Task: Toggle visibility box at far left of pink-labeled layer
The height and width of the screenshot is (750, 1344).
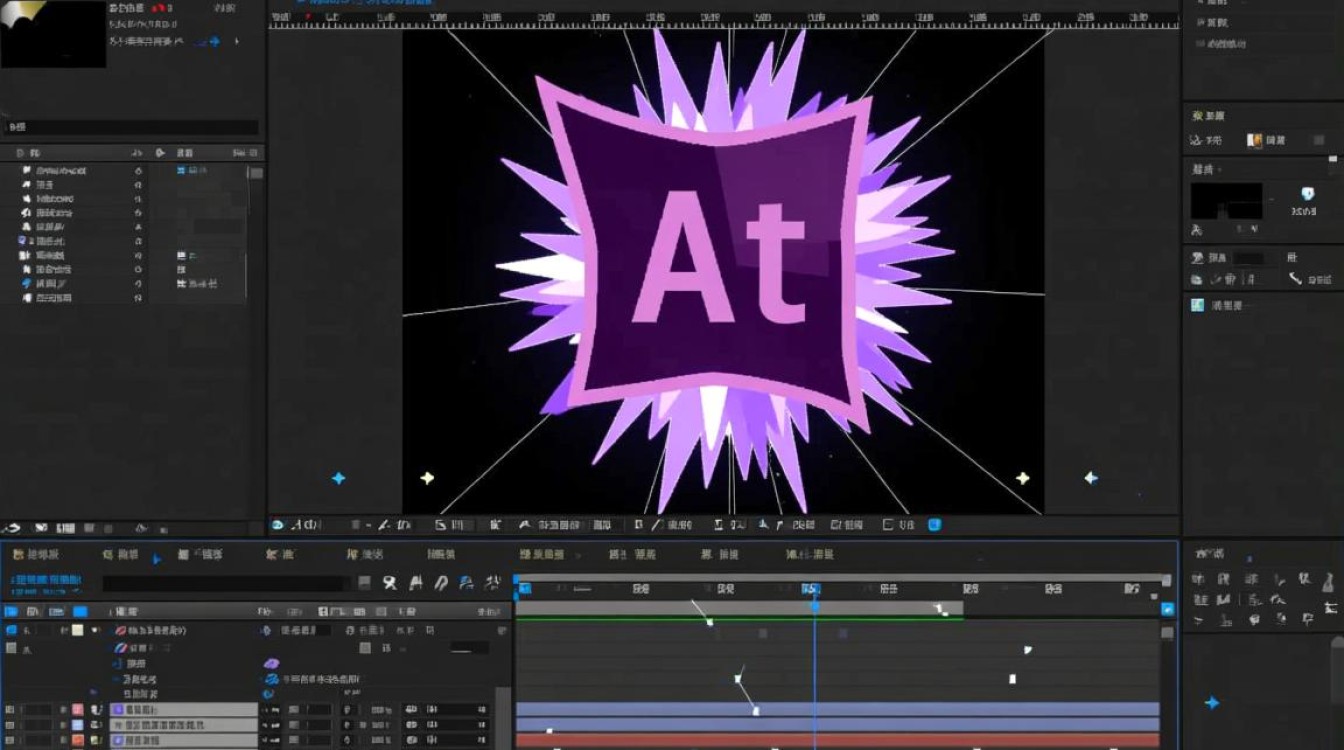Action: (11, 709)
